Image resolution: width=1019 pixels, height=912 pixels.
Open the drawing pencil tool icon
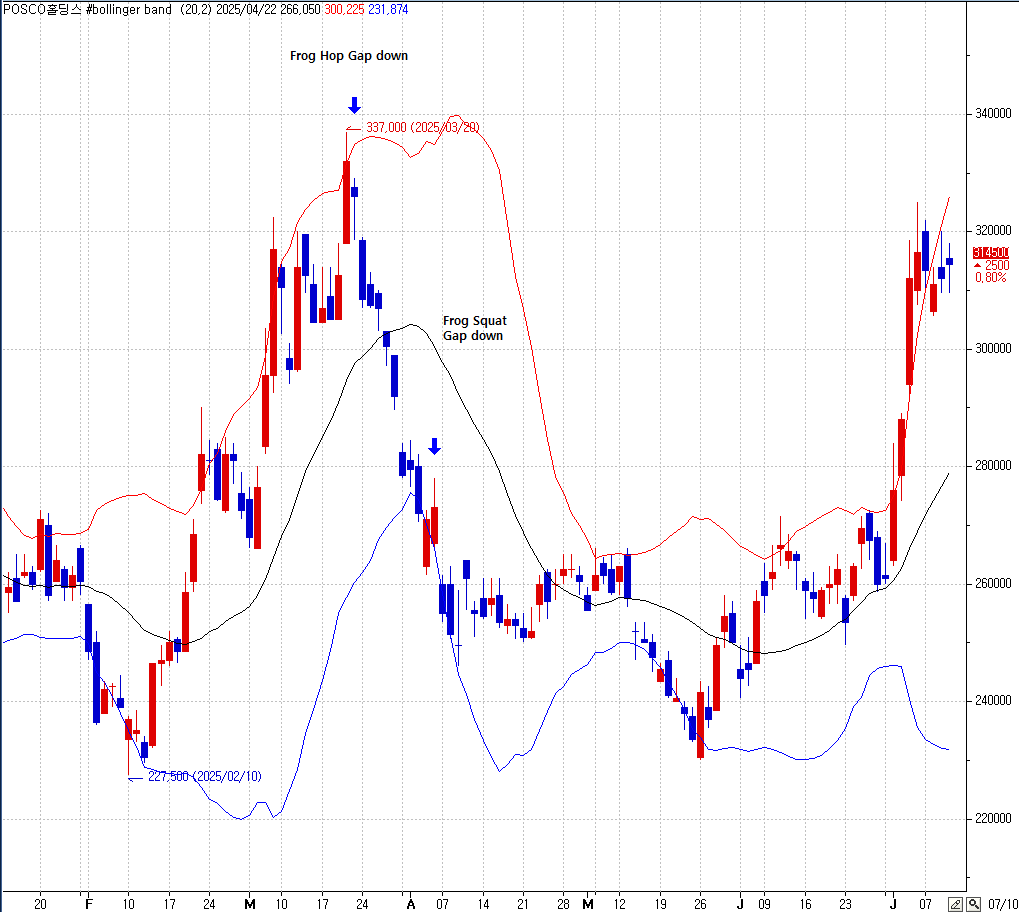pos(955,904)
